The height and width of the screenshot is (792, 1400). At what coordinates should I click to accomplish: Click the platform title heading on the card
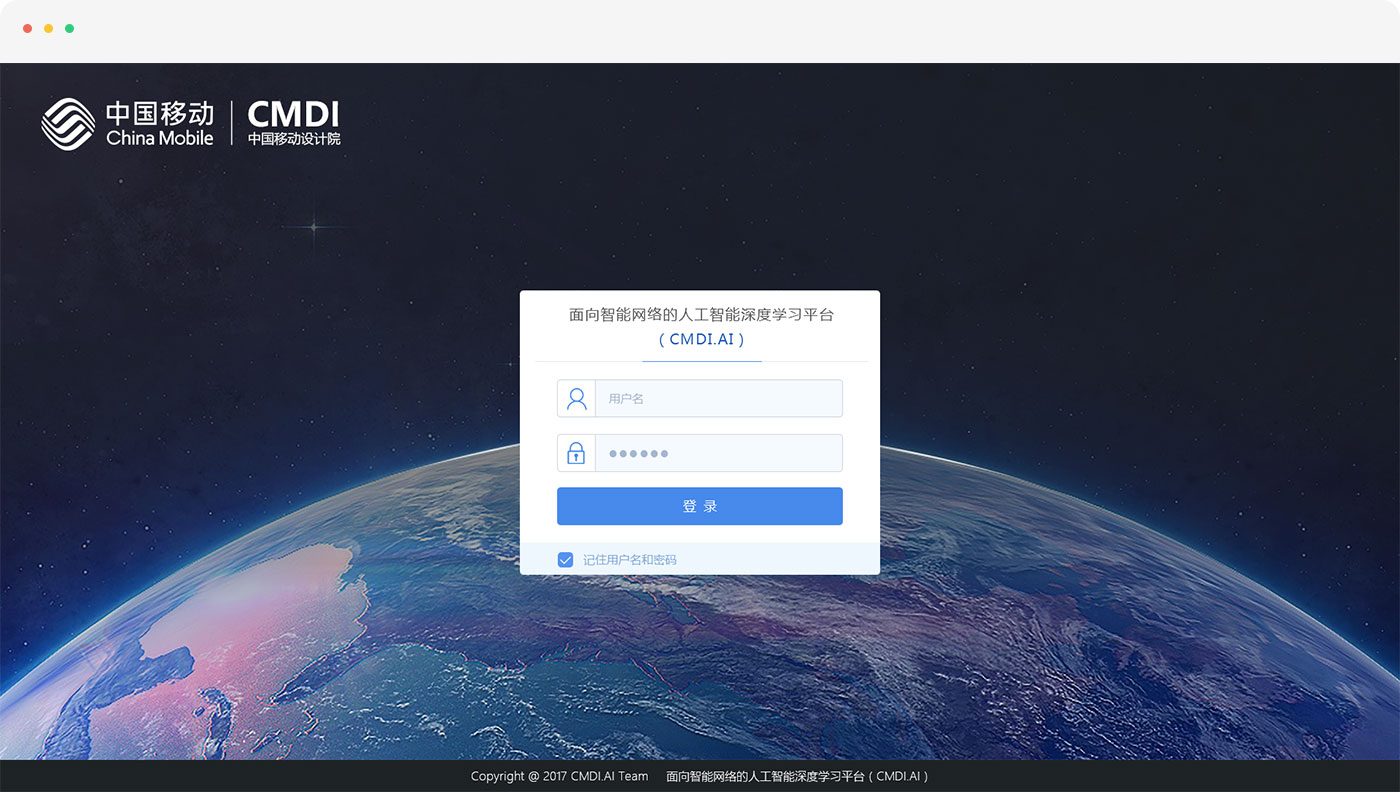tap(700, 314)
